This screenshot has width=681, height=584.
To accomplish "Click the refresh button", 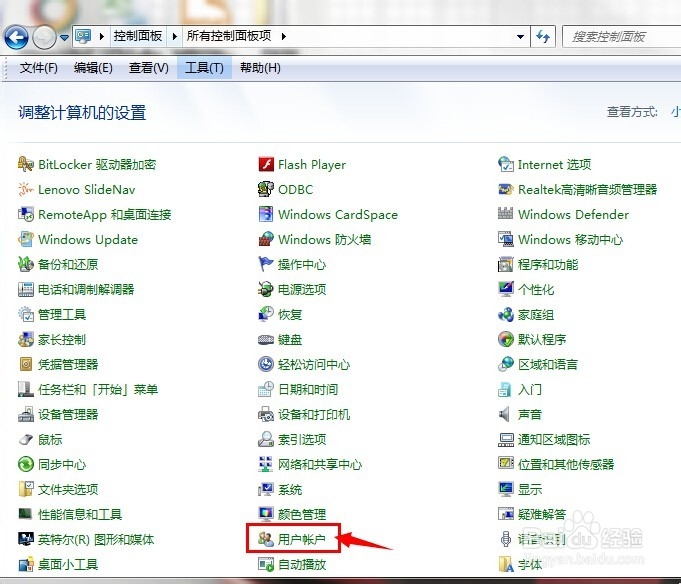I will point(543,36).
